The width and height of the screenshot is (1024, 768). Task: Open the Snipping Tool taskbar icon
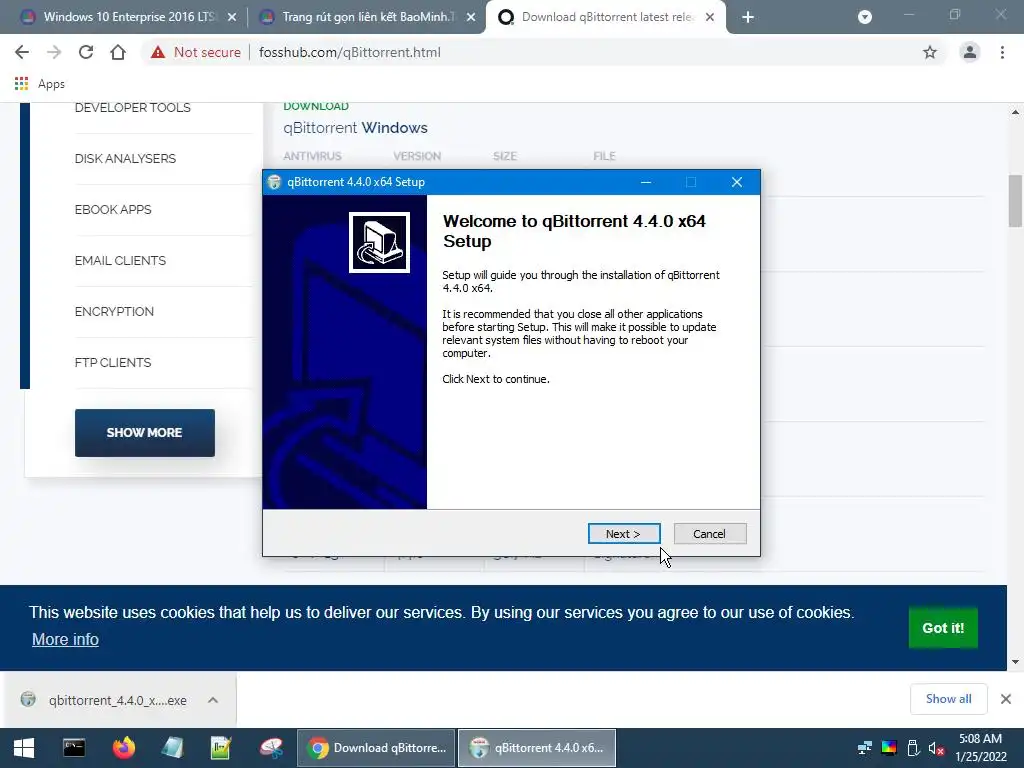click(270, 748)
